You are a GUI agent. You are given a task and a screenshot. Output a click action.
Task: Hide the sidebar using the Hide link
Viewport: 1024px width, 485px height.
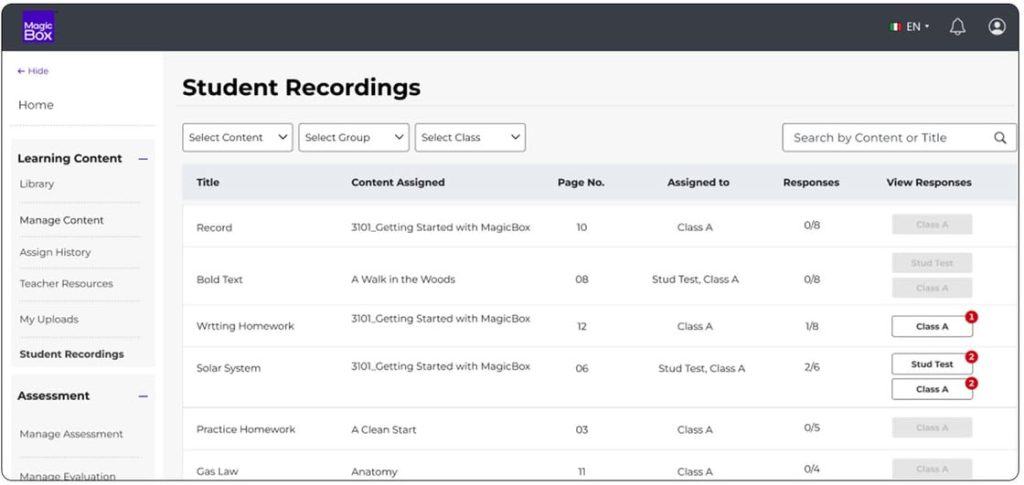[33, 71]
